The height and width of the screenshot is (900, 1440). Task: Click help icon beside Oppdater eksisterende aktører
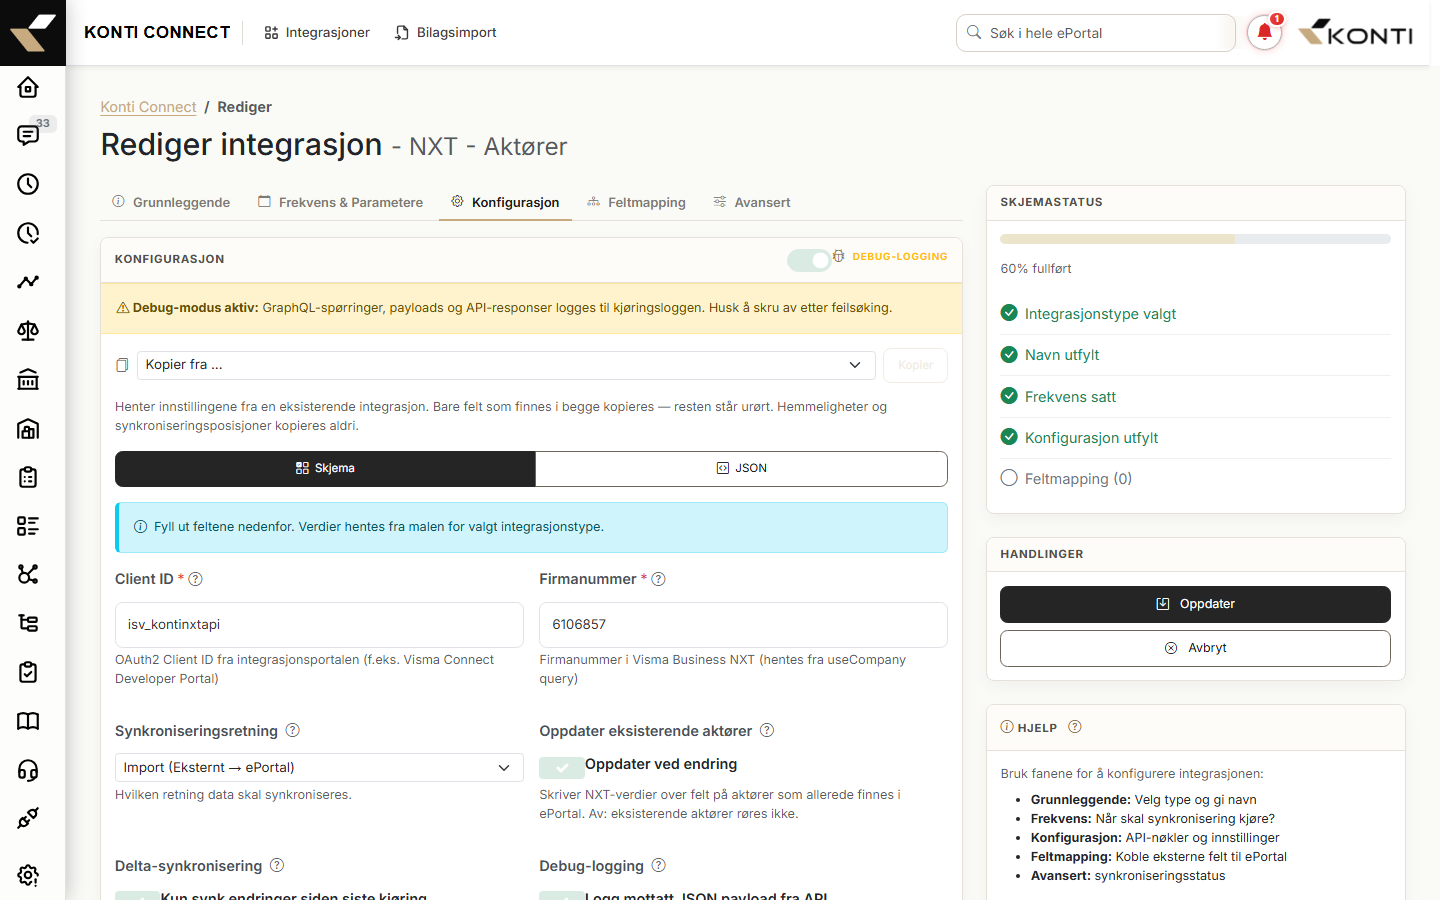(x=767, y=730)
